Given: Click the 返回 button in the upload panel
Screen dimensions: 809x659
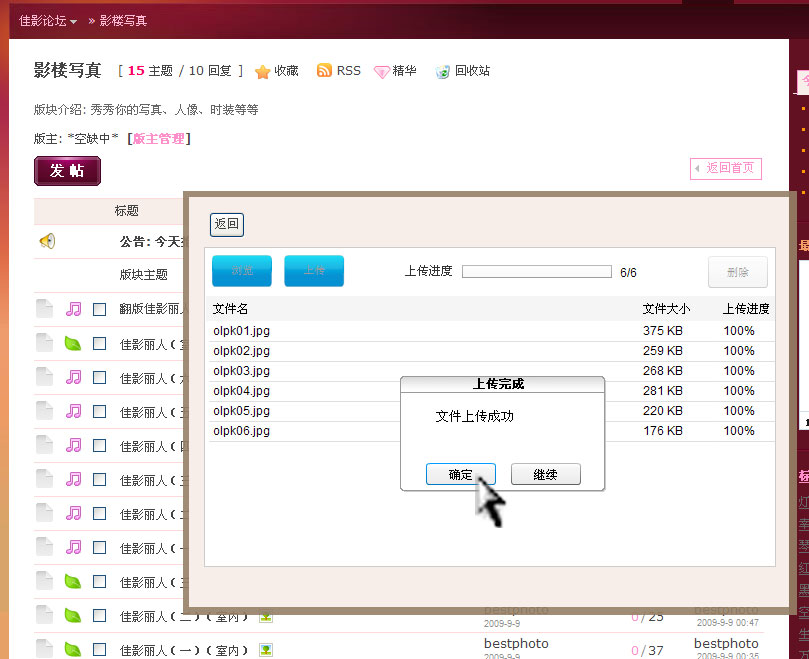Looking at the screenshot, I should coord(227,225).
